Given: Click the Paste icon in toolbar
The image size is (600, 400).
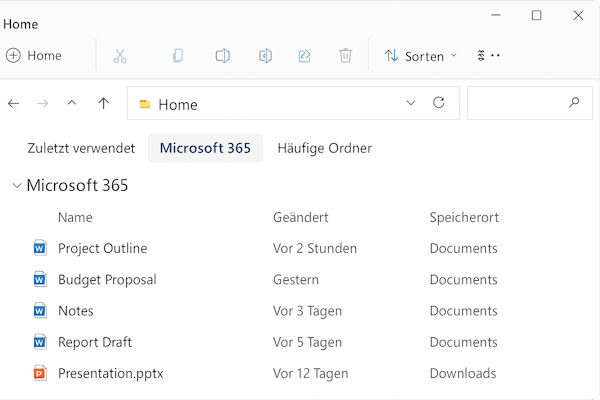Looking at the screenshot, I should click(223, 56).
